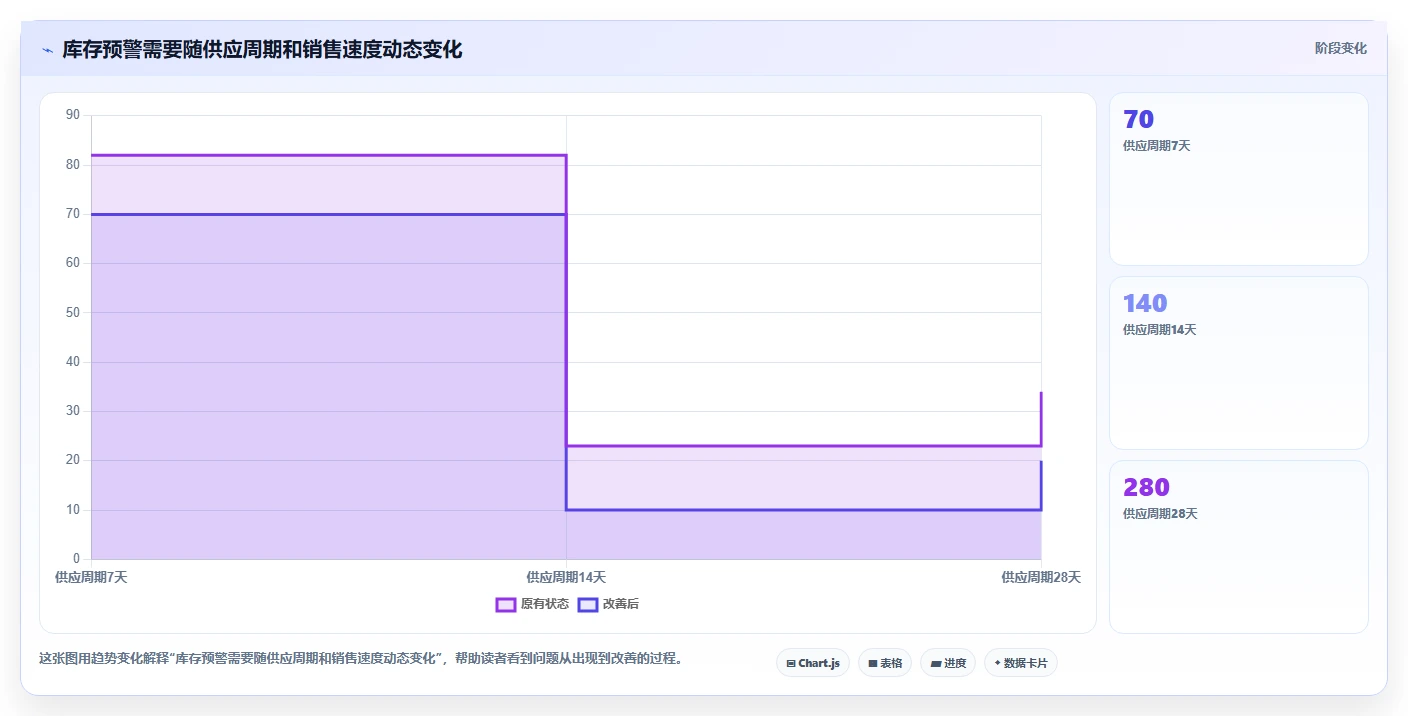The height and width of the screenshot is (716, 1408).
Task: Click y-axis tick label 90
Action: point(73,115)
